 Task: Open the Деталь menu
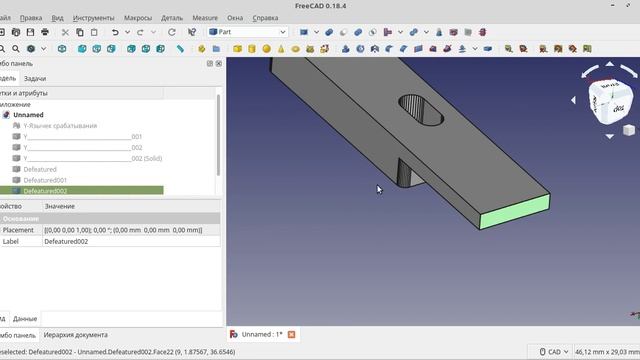(172, 18)
